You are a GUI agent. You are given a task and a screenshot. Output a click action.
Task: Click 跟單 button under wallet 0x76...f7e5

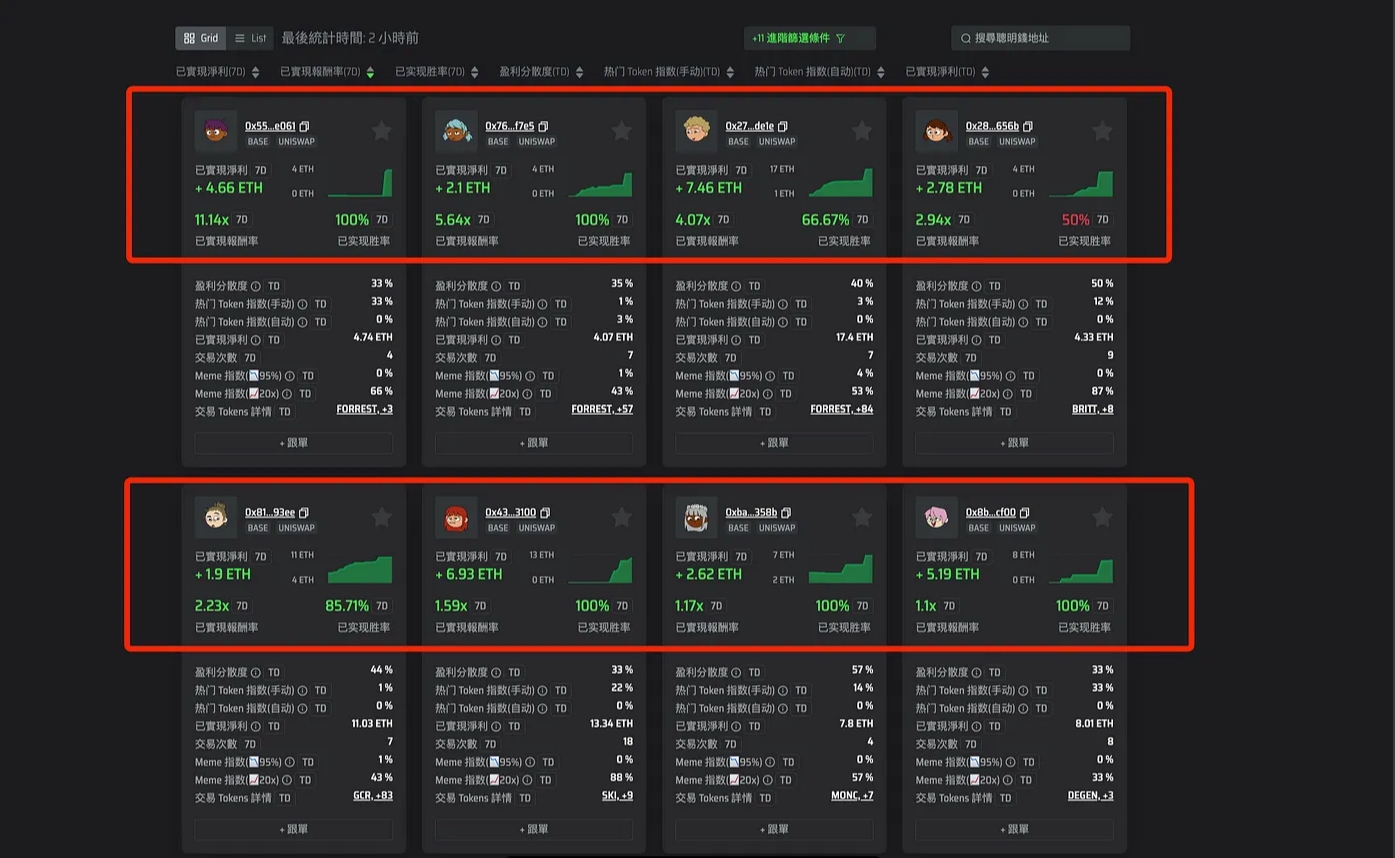pyautogui.click(x=534, y=443)
